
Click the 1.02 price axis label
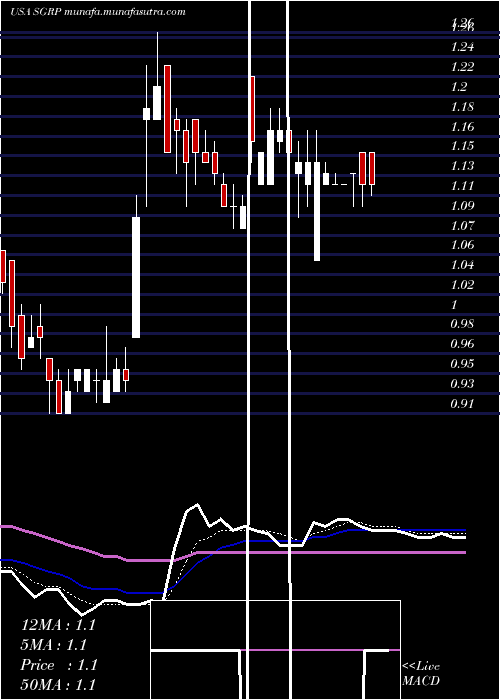(462, 285)
